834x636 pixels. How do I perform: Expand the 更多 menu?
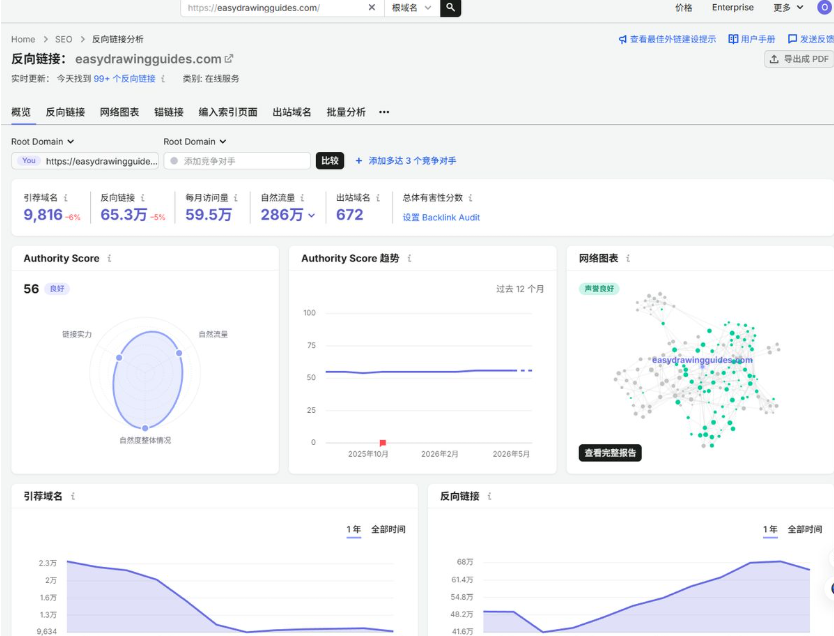click(x=788, y=7)
